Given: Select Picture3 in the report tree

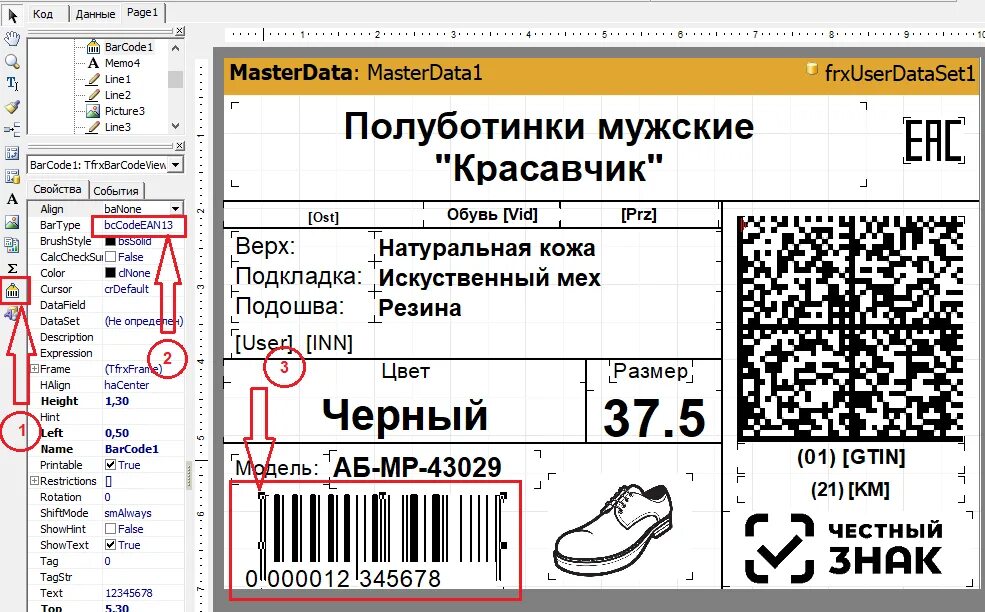Looking at the screenshot, I should click(124, 111).
